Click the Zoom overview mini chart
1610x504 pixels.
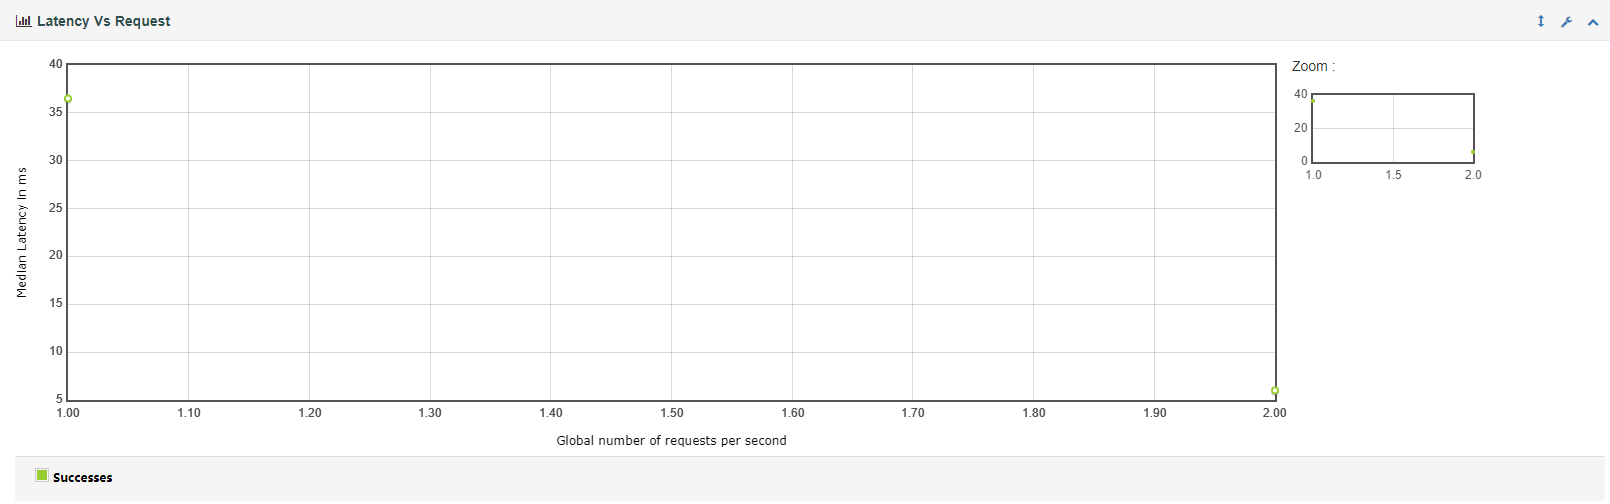tap(1393, 128)
